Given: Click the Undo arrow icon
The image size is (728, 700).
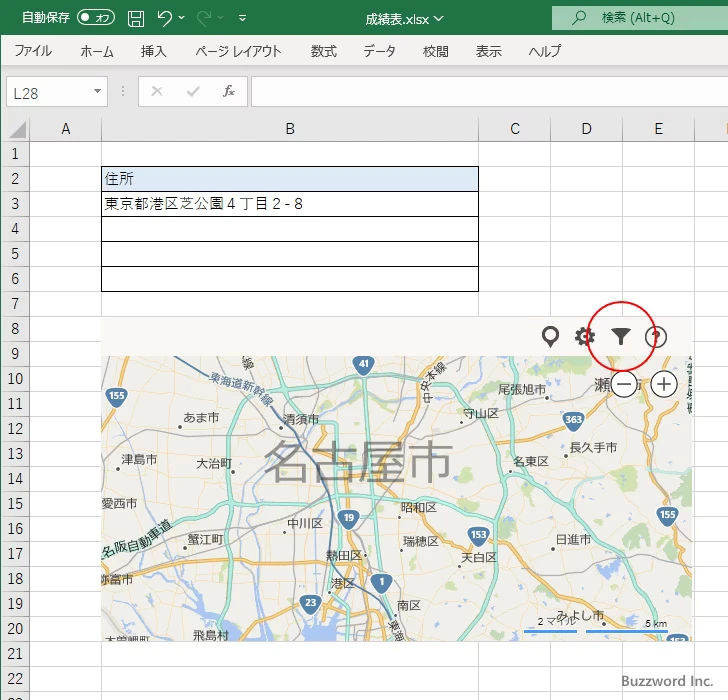Looking at the screenshot, I should [x=165, y=18].
